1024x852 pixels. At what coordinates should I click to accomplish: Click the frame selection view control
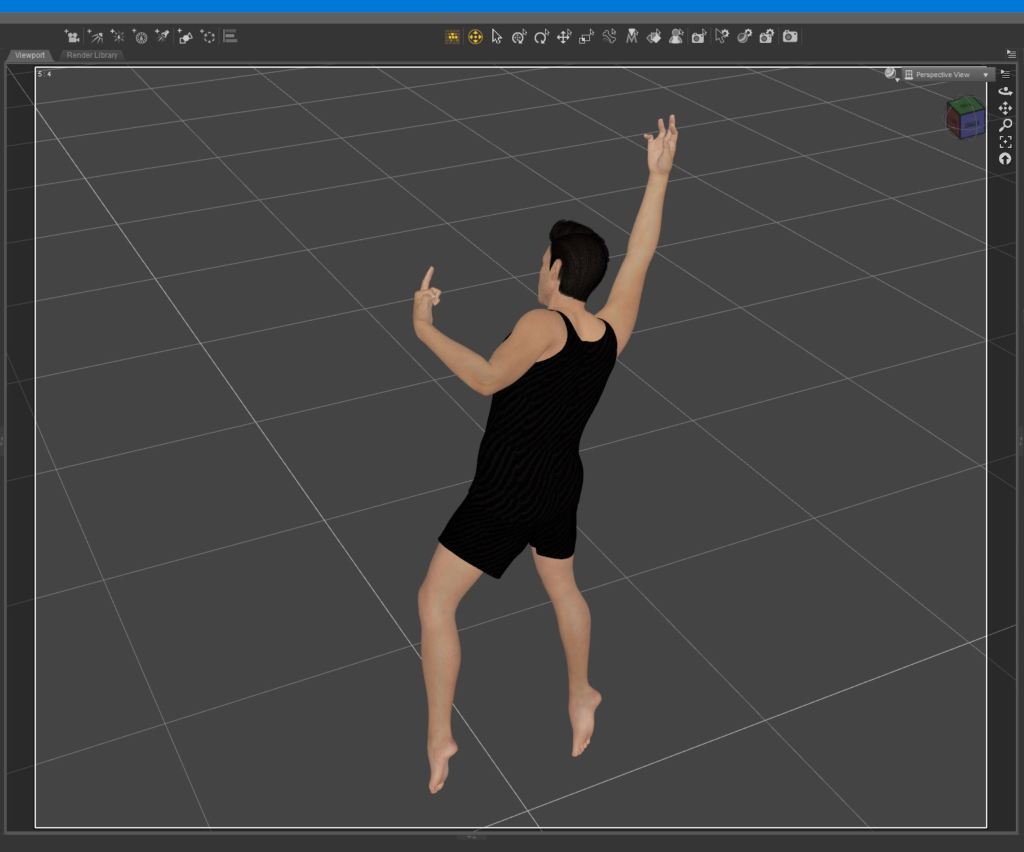[x=1005, y=142]
